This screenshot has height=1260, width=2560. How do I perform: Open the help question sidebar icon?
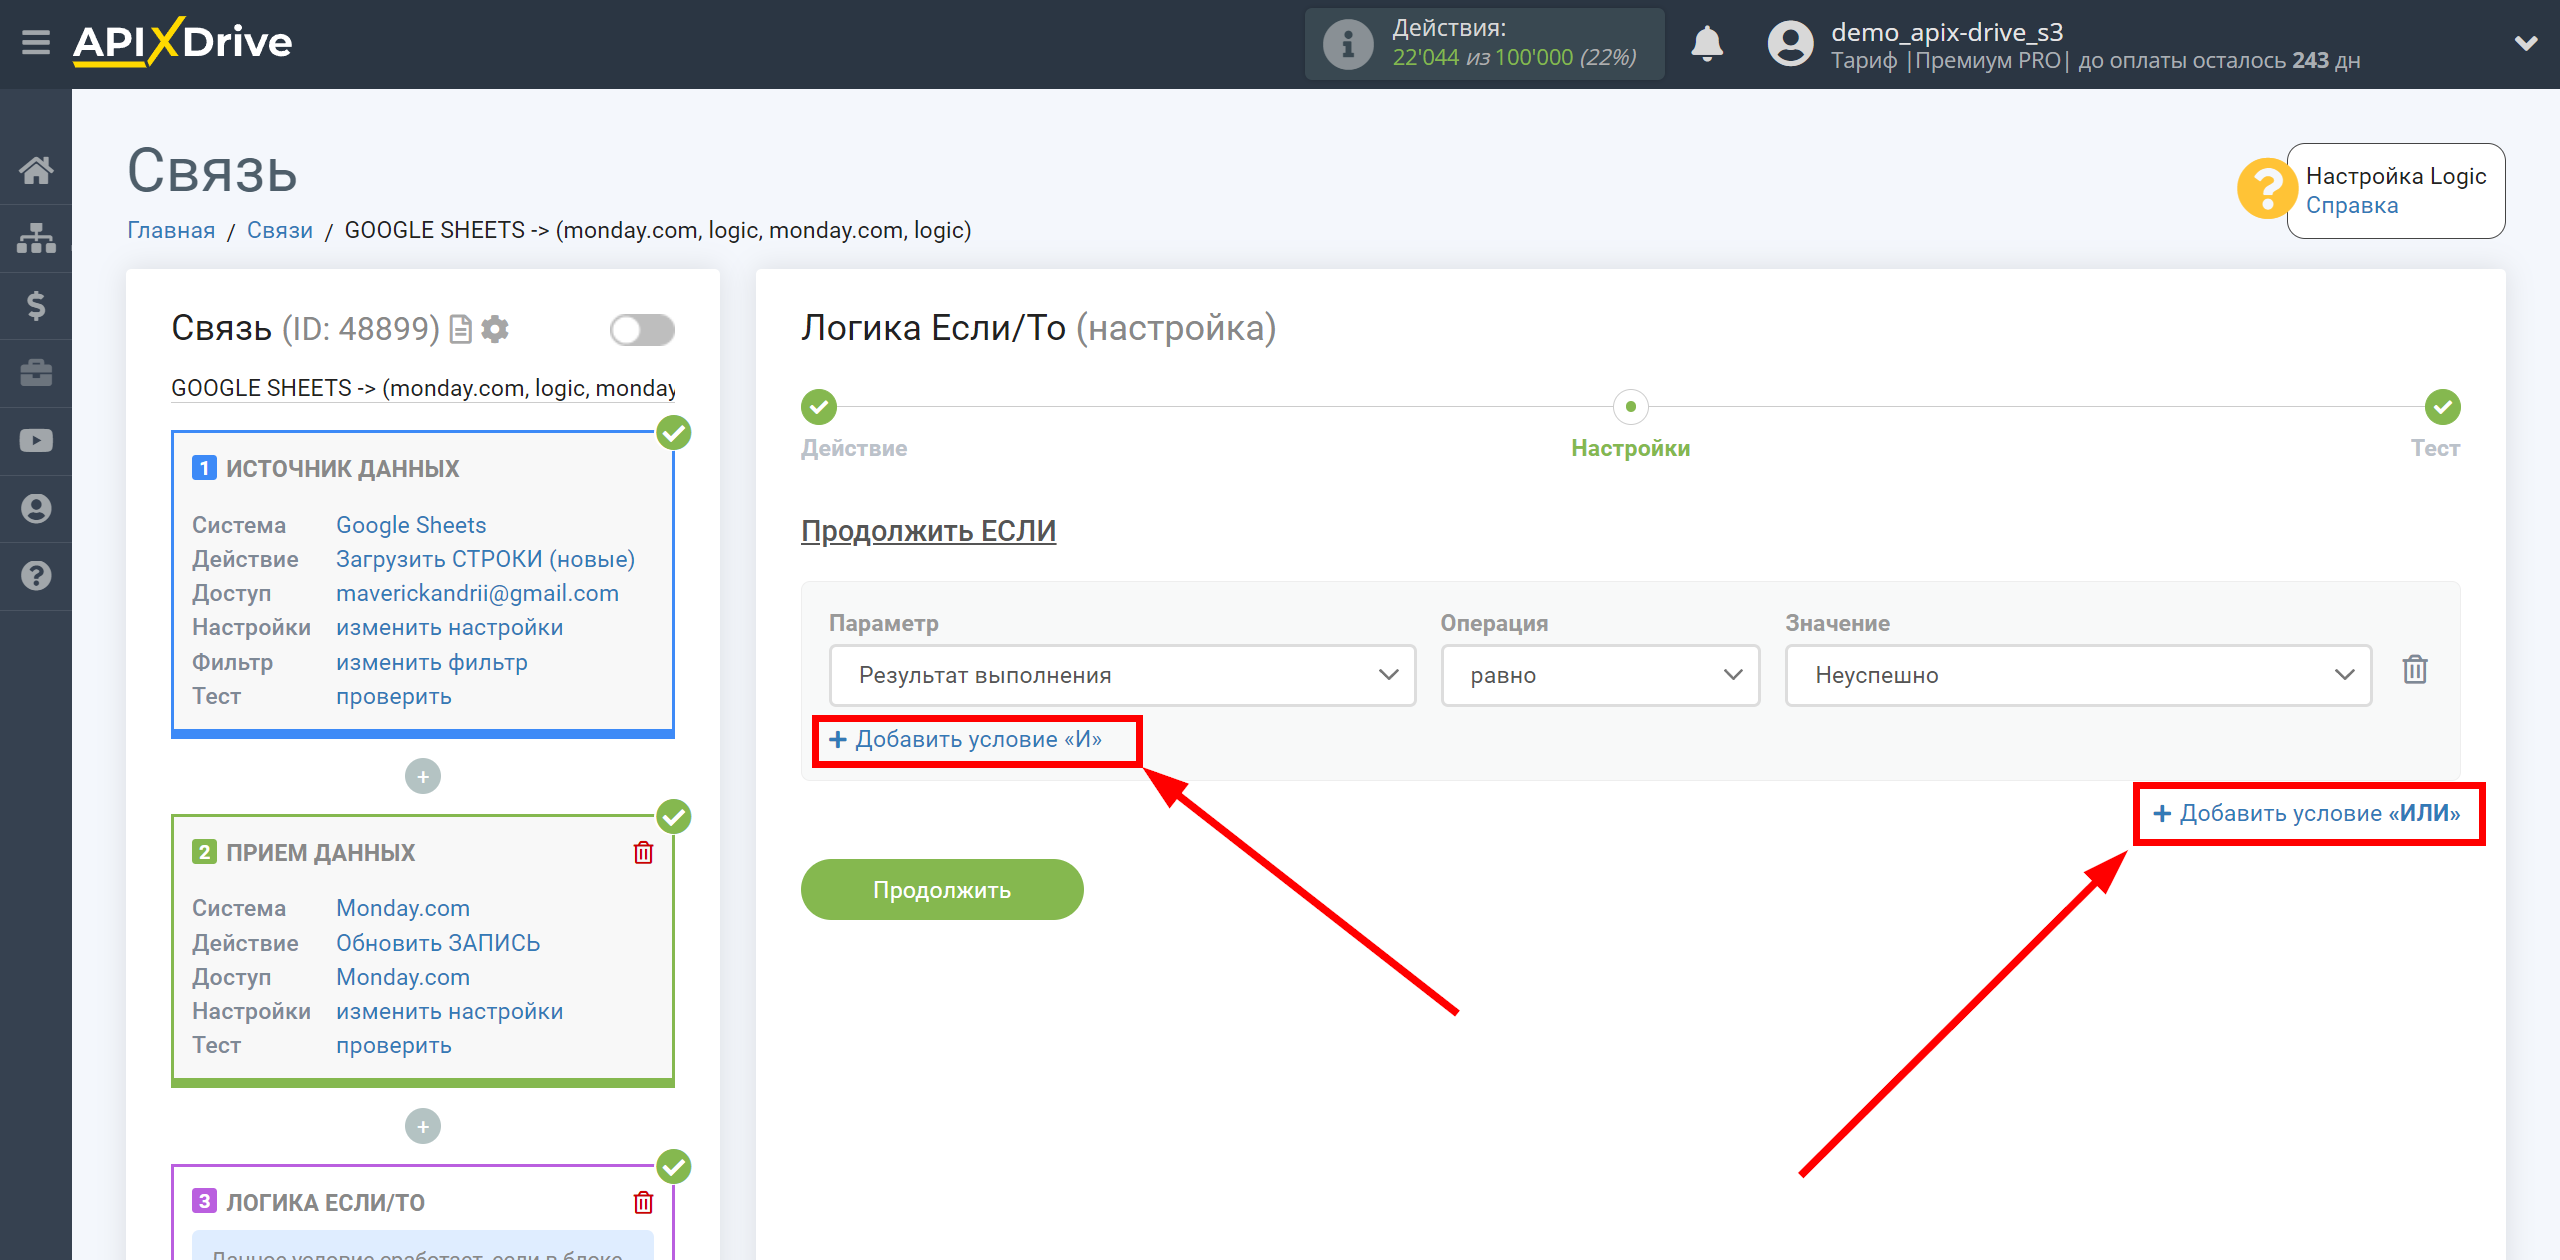pyautogui.click(x=36, y=576)
